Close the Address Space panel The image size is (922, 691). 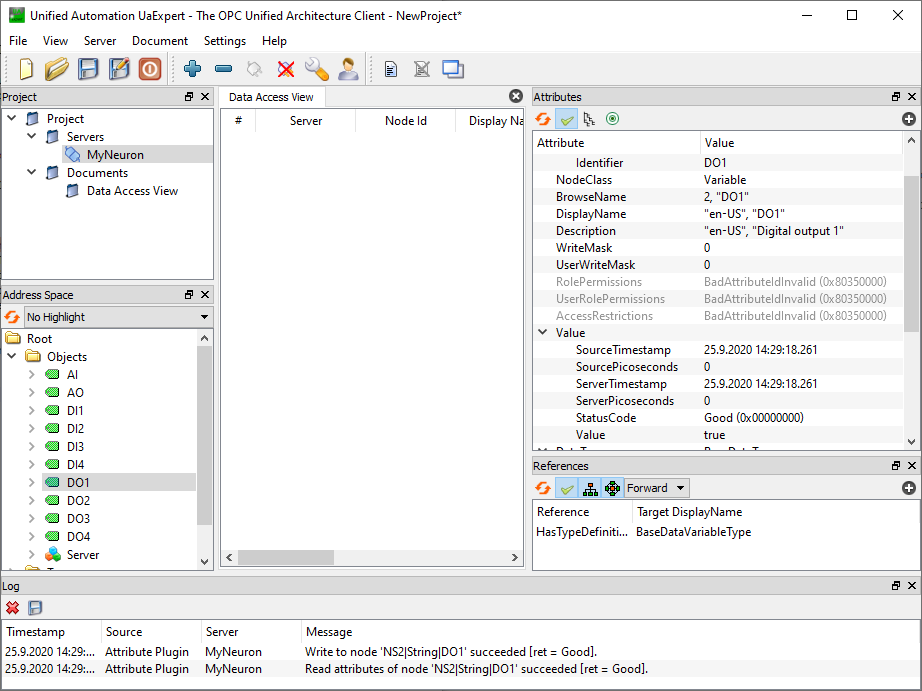click(x=205, y=295)
